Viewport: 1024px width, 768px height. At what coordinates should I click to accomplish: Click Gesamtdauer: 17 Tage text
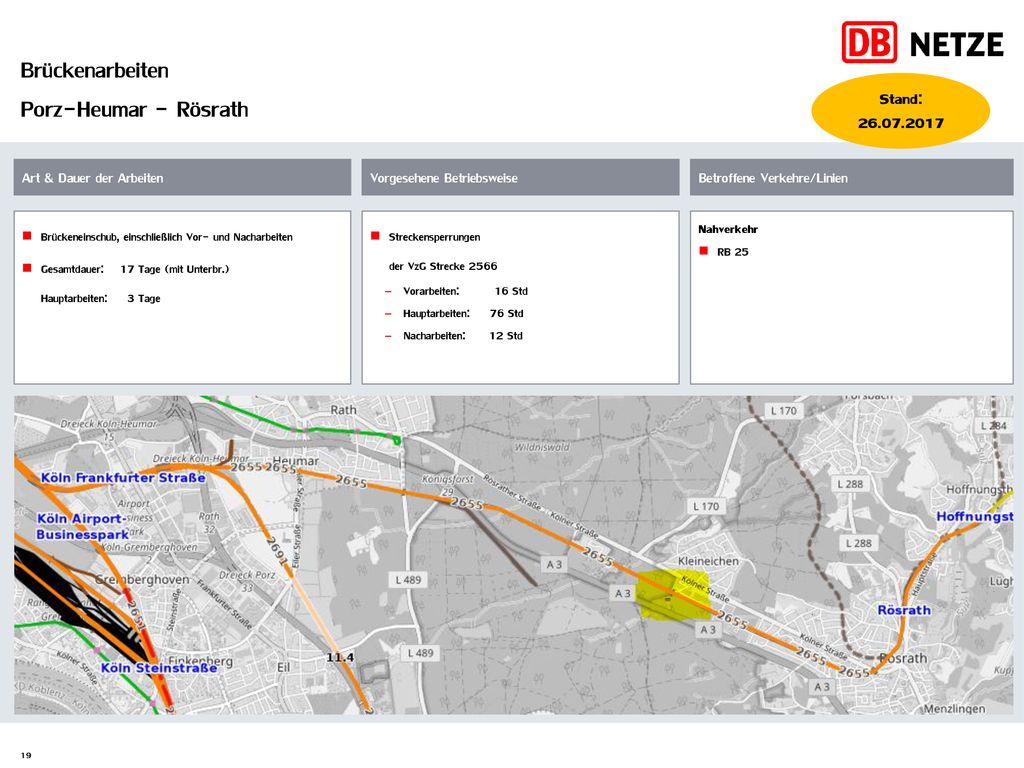(x=135, y=269)
